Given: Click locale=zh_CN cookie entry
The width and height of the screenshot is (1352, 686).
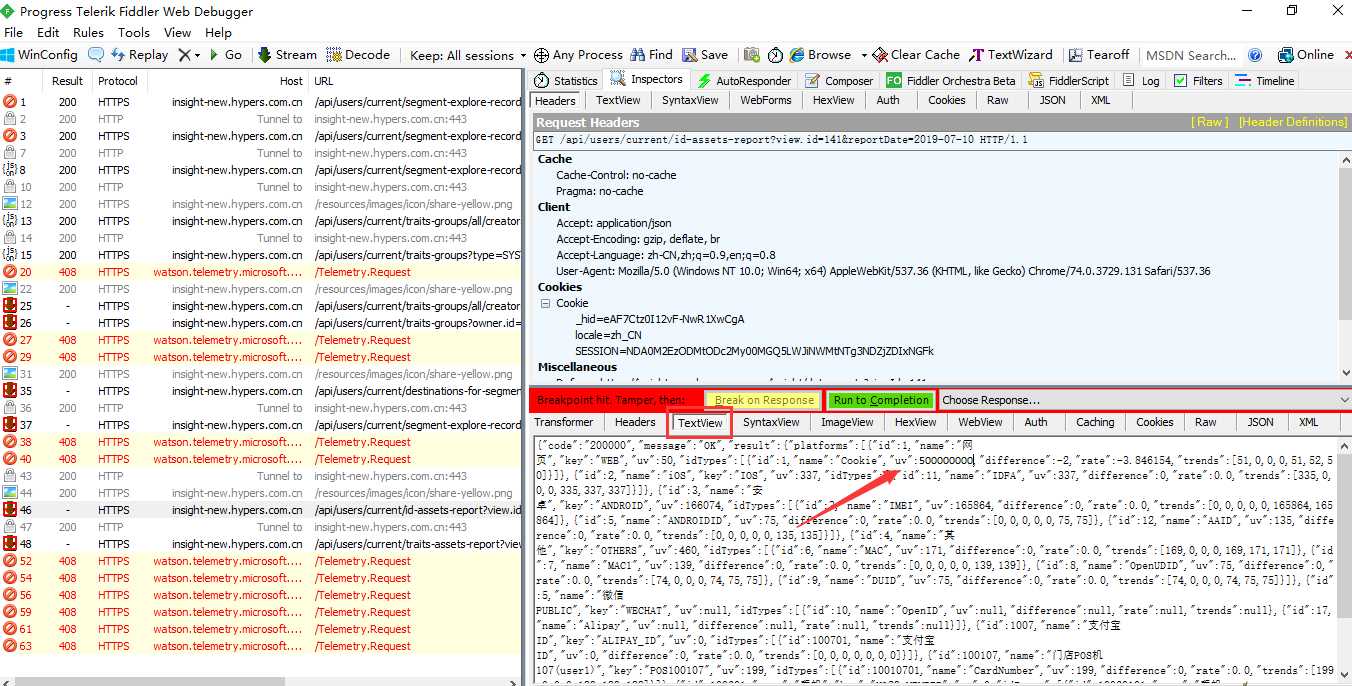Looking at the screenshot, I should 608,335.
